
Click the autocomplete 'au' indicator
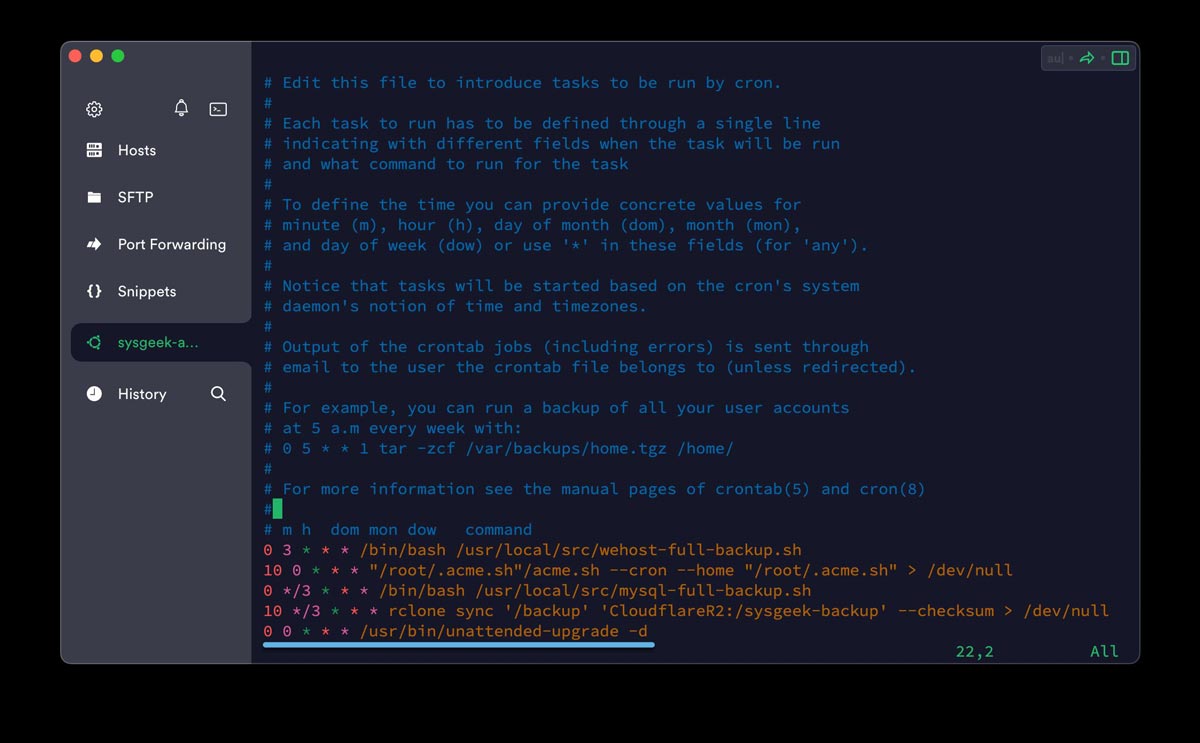[x=1055, y=58]
